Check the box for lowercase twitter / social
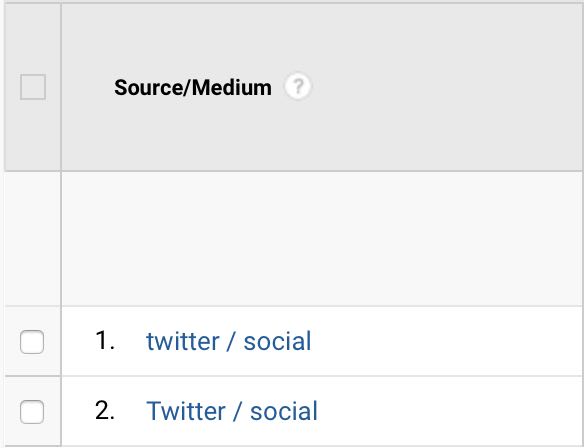Screen dimensions: 584x448 (32, 342)
